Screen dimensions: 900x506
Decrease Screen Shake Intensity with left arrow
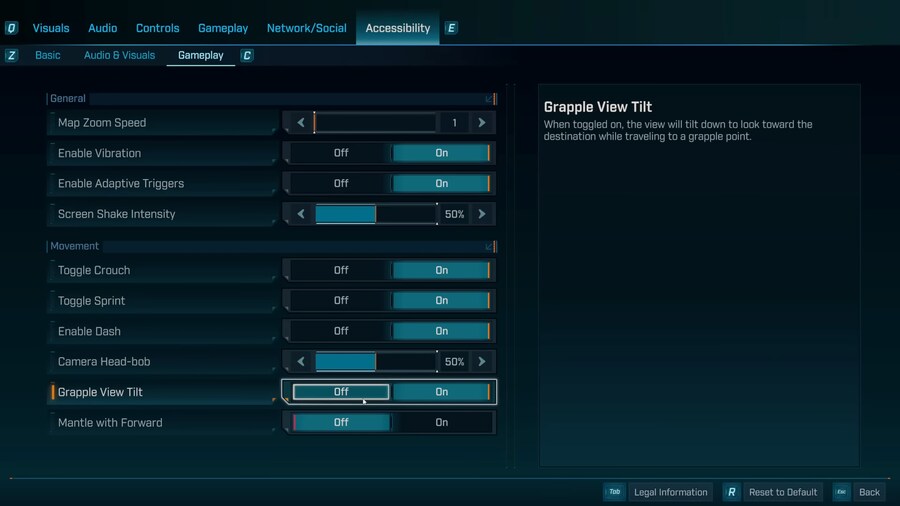300,214
